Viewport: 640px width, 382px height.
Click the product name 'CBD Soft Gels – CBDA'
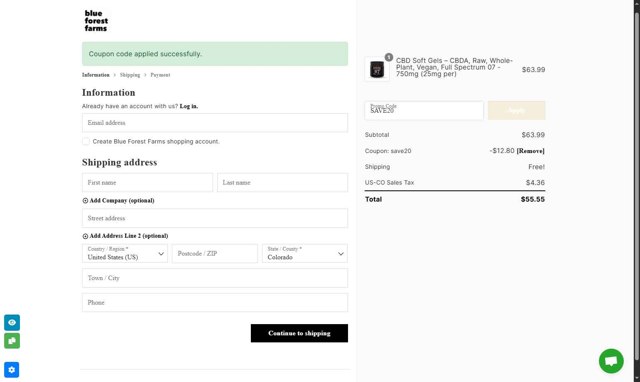pos(454,67)
